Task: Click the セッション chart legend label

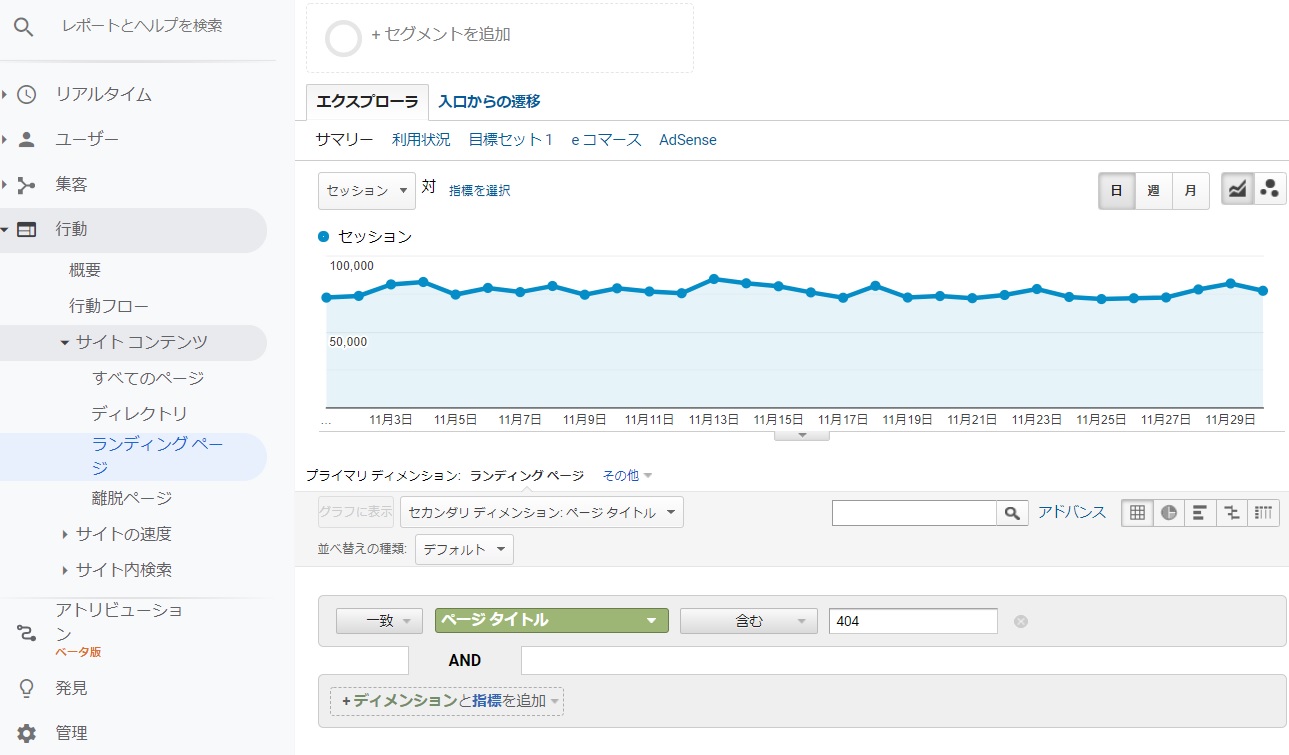Action: (375, 237)
